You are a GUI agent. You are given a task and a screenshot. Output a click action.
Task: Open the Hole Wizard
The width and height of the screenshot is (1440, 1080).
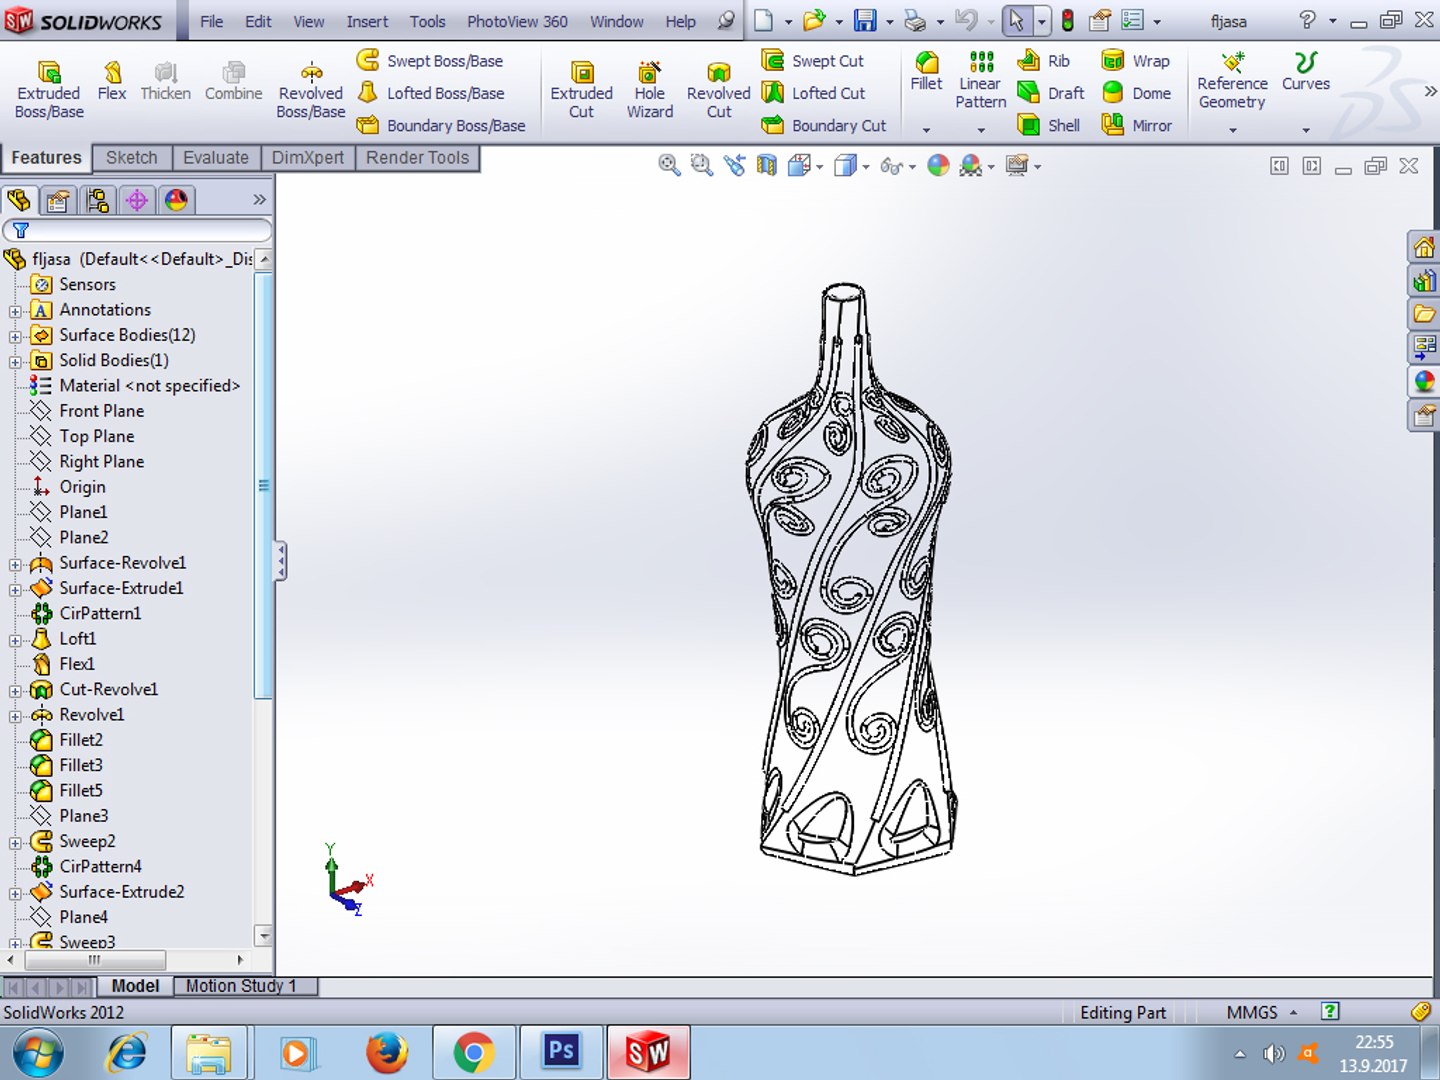pos(650,89)
